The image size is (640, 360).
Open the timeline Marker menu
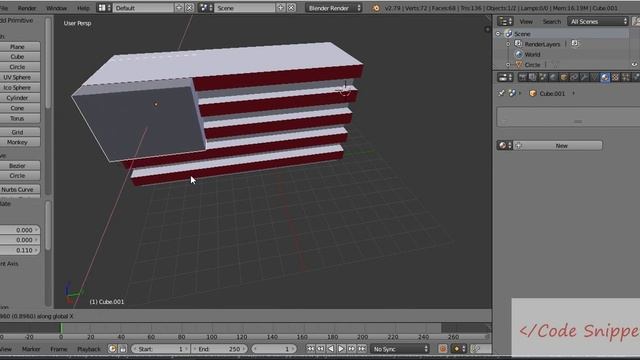(x=31, y=349)
